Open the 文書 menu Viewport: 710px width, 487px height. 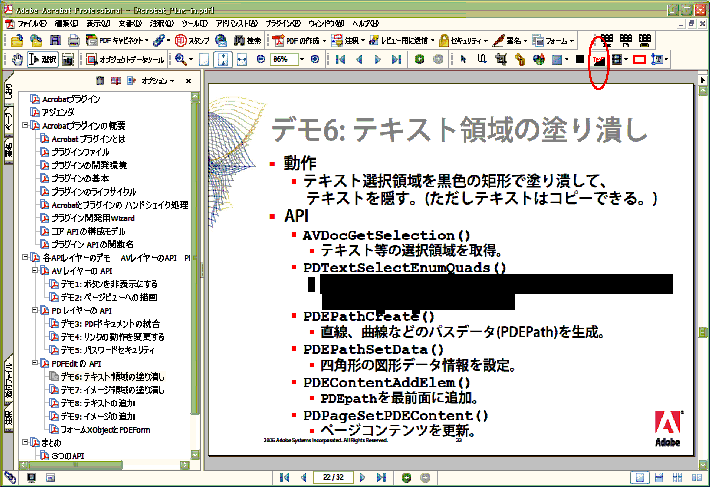(x=130, y=24)
